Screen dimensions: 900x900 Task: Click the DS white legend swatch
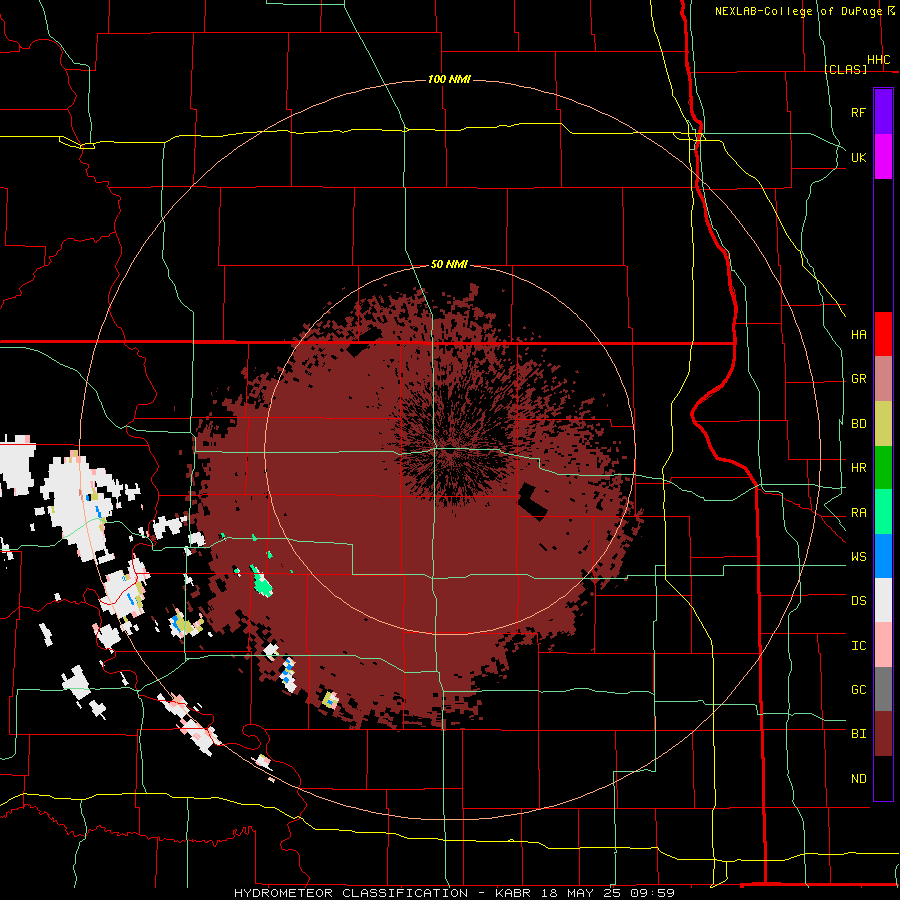point(883,600)
